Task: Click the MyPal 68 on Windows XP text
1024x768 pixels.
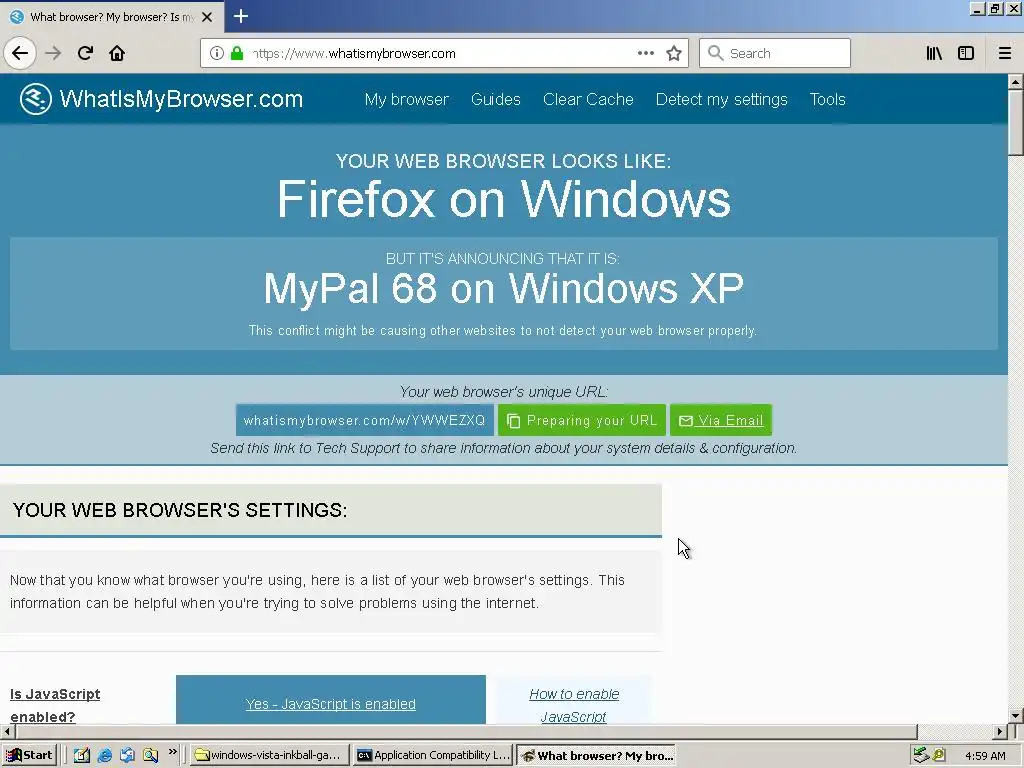Action: 504,288
